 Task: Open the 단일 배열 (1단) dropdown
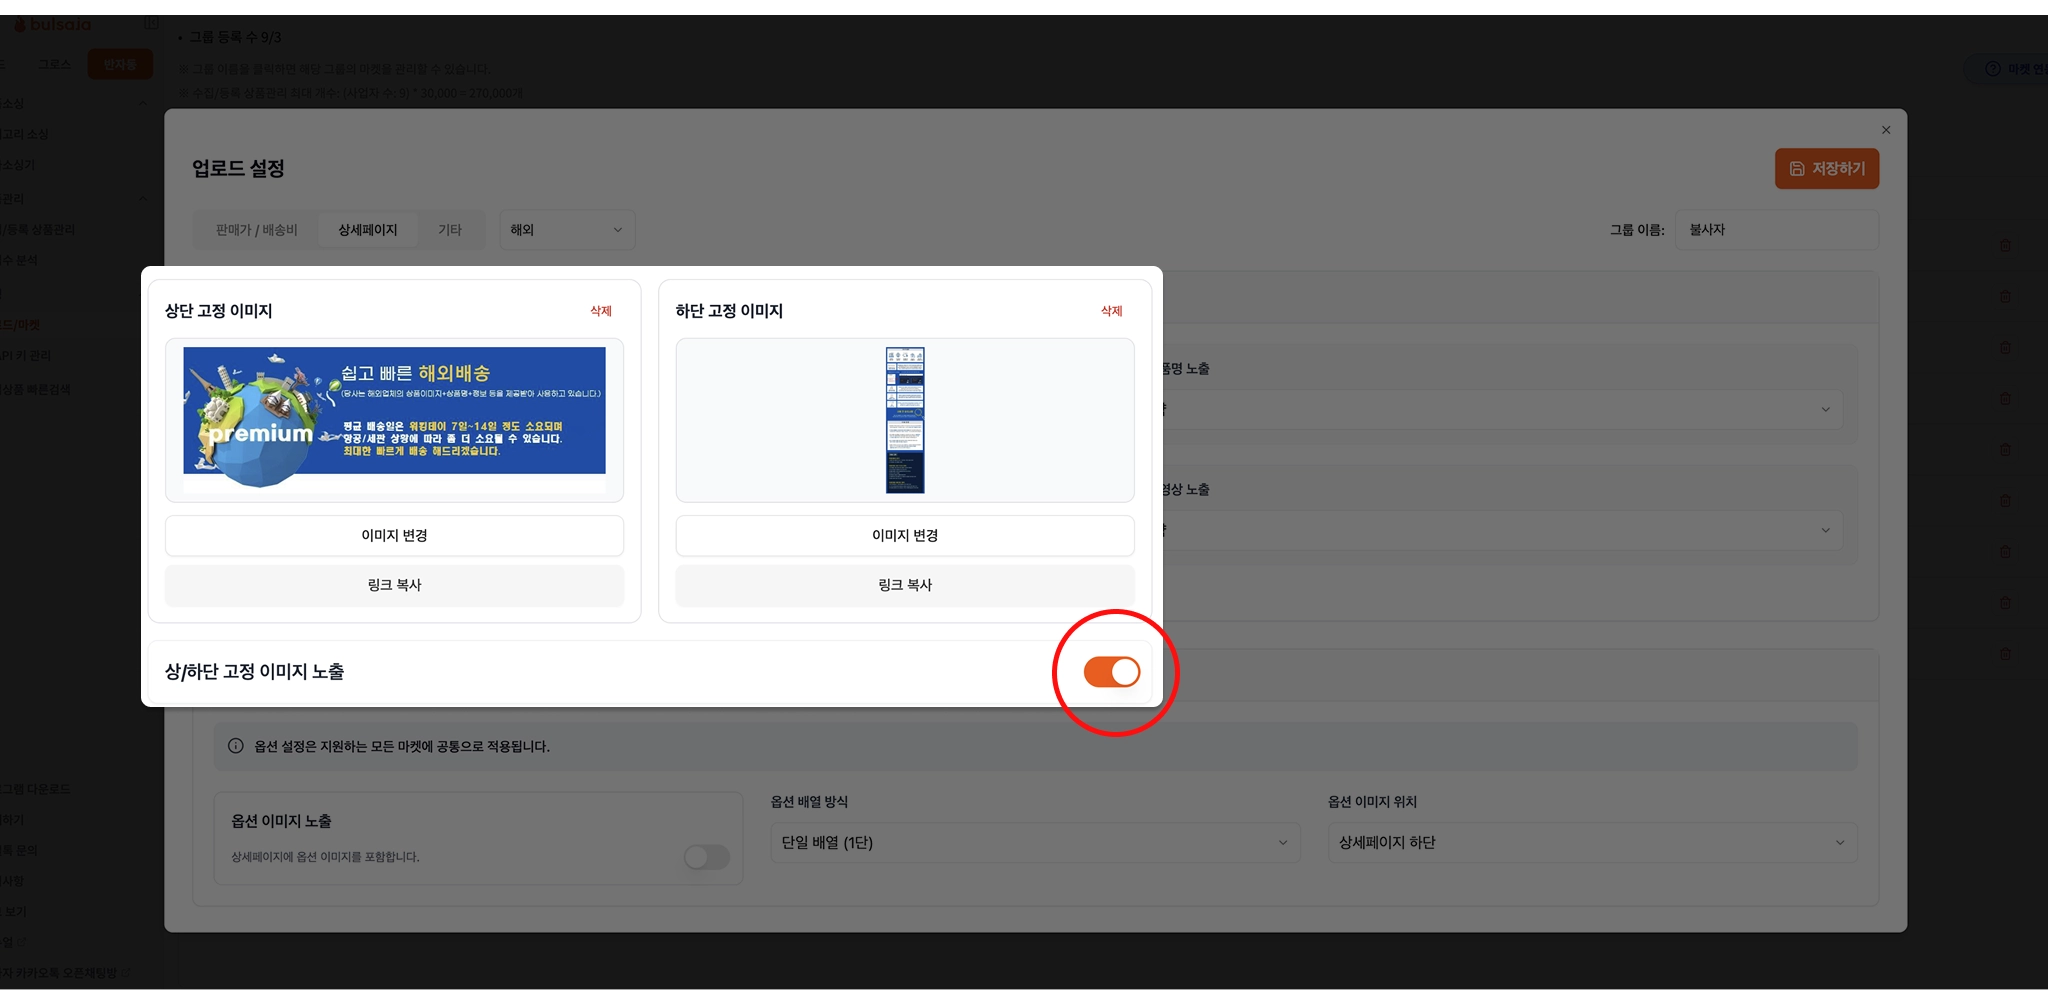pos(1035,843)
